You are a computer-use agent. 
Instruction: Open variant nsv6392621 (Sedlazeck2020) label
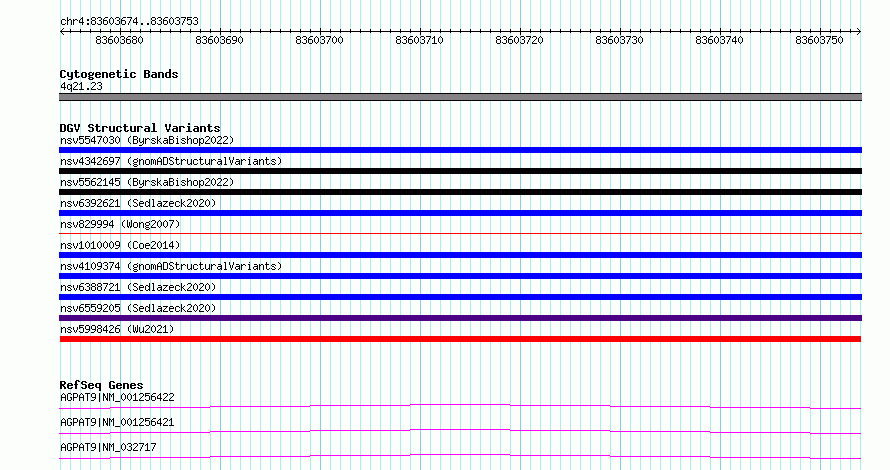[138, 203]
